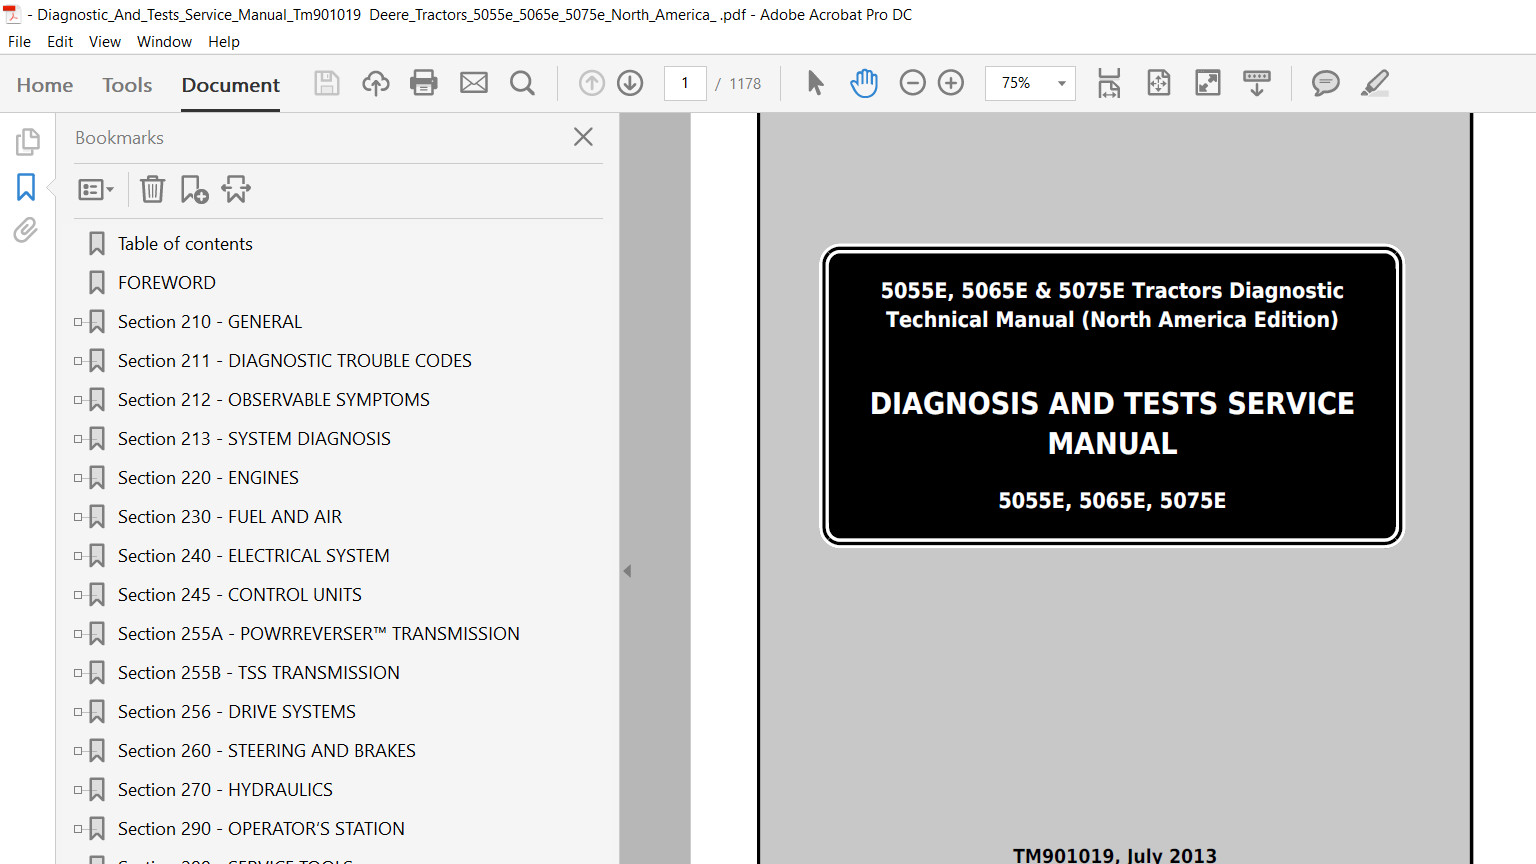
Task: Expand Section 255B TSS Transmission node
Action: click(78, 673)
